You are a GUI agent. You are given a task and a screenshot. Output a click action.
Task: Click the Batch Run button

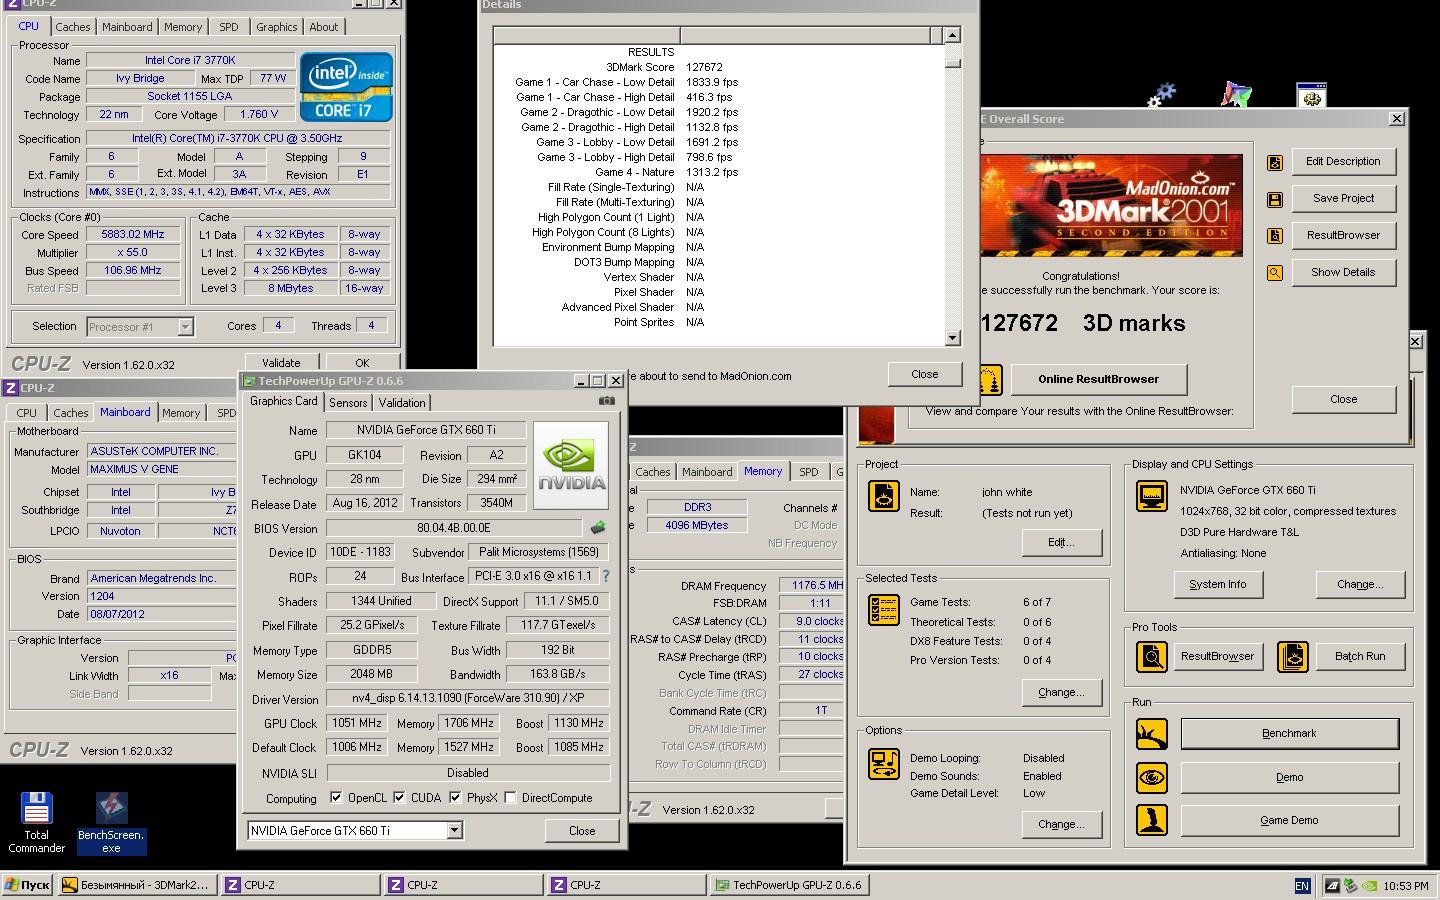(x=1360, y=656)
